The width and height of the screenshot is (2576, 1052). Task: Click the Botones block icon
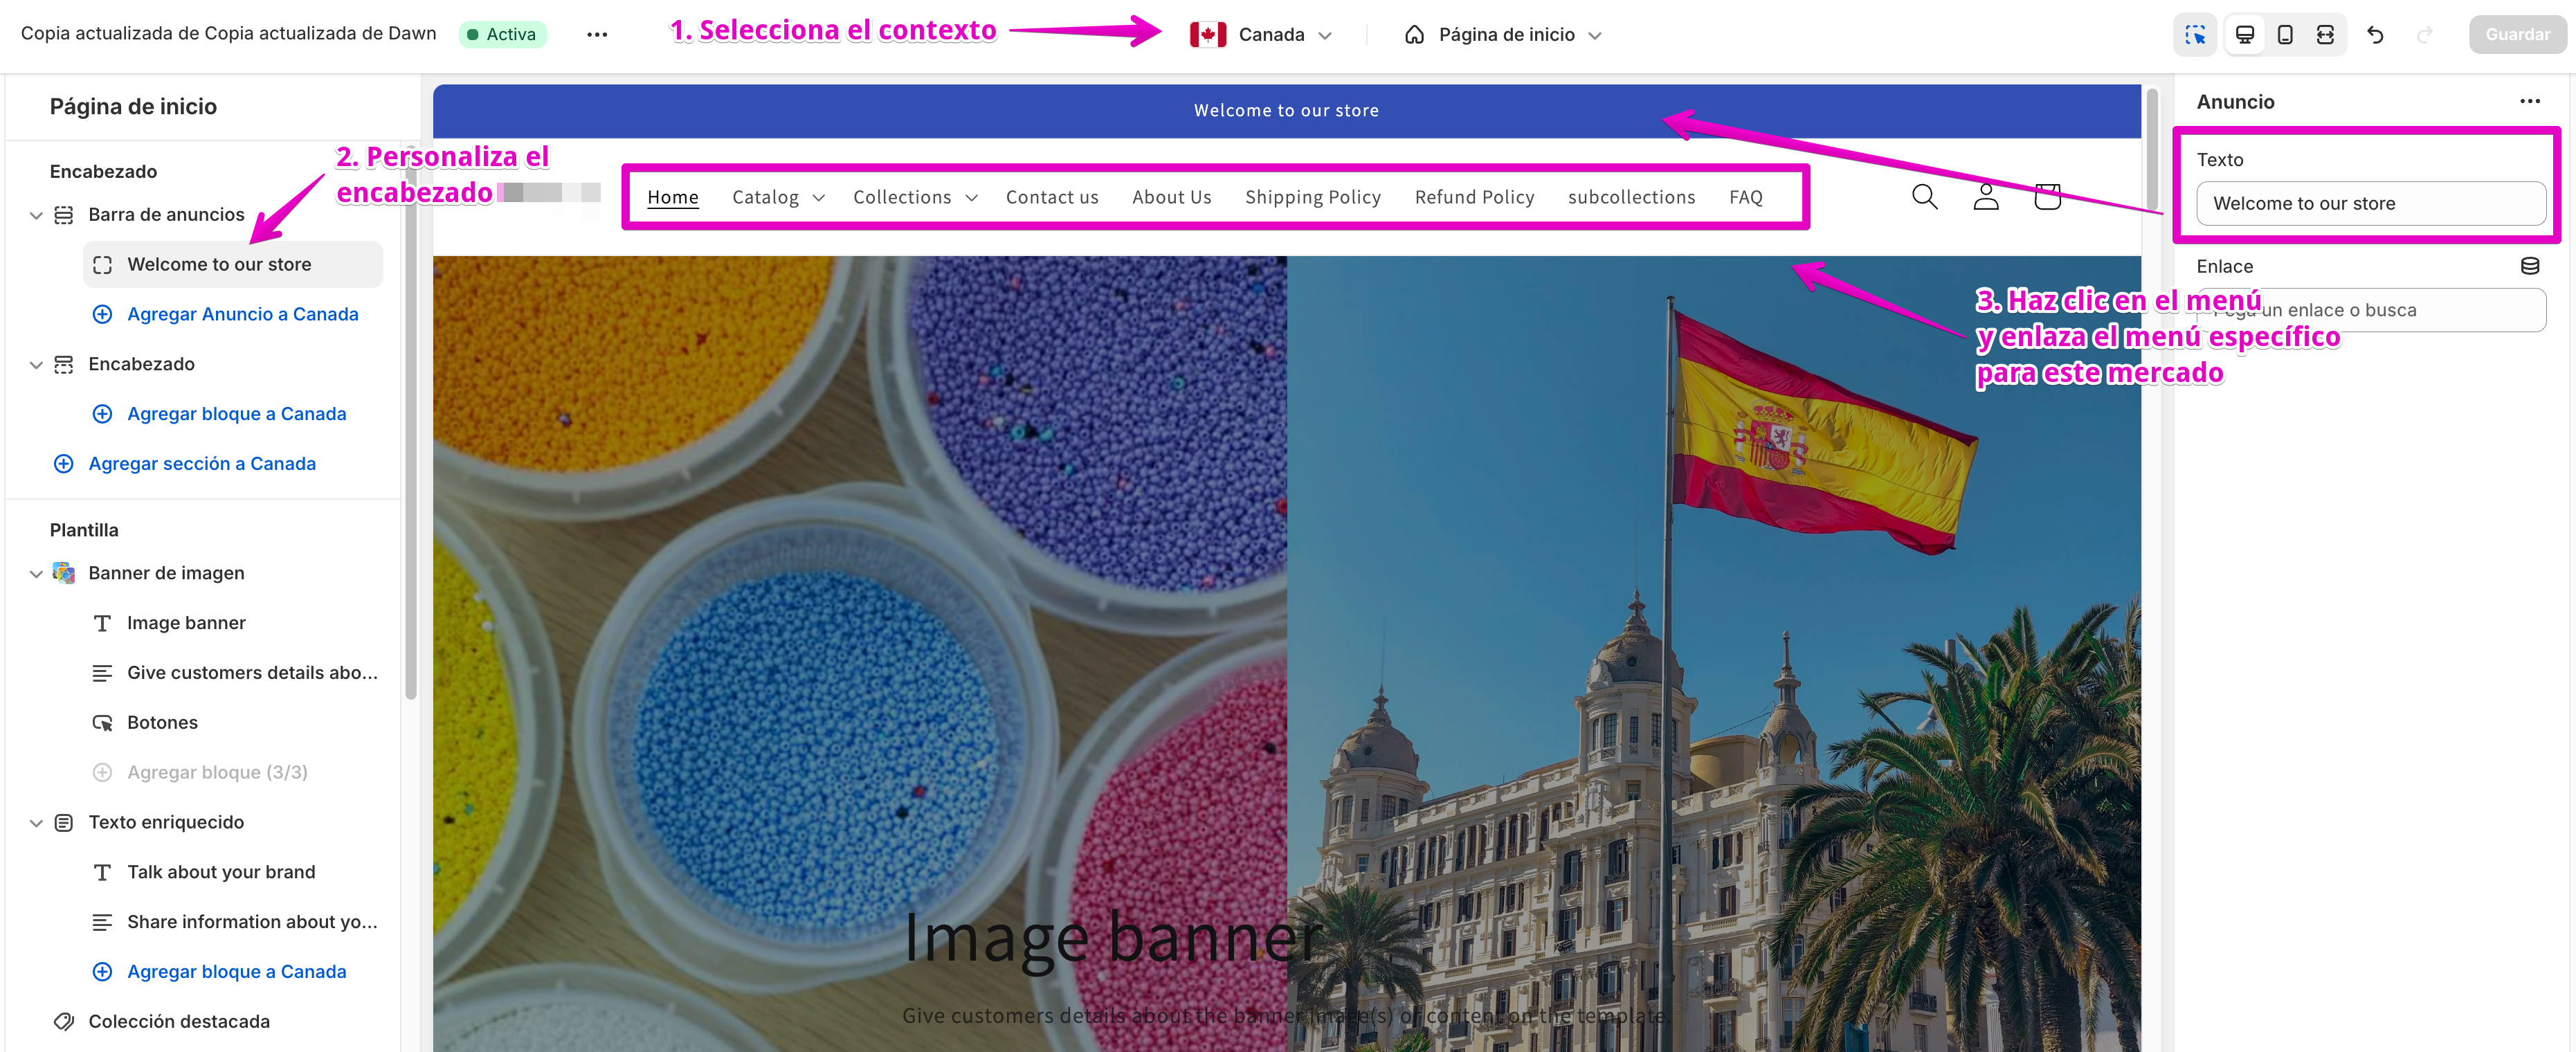(102, 723)
